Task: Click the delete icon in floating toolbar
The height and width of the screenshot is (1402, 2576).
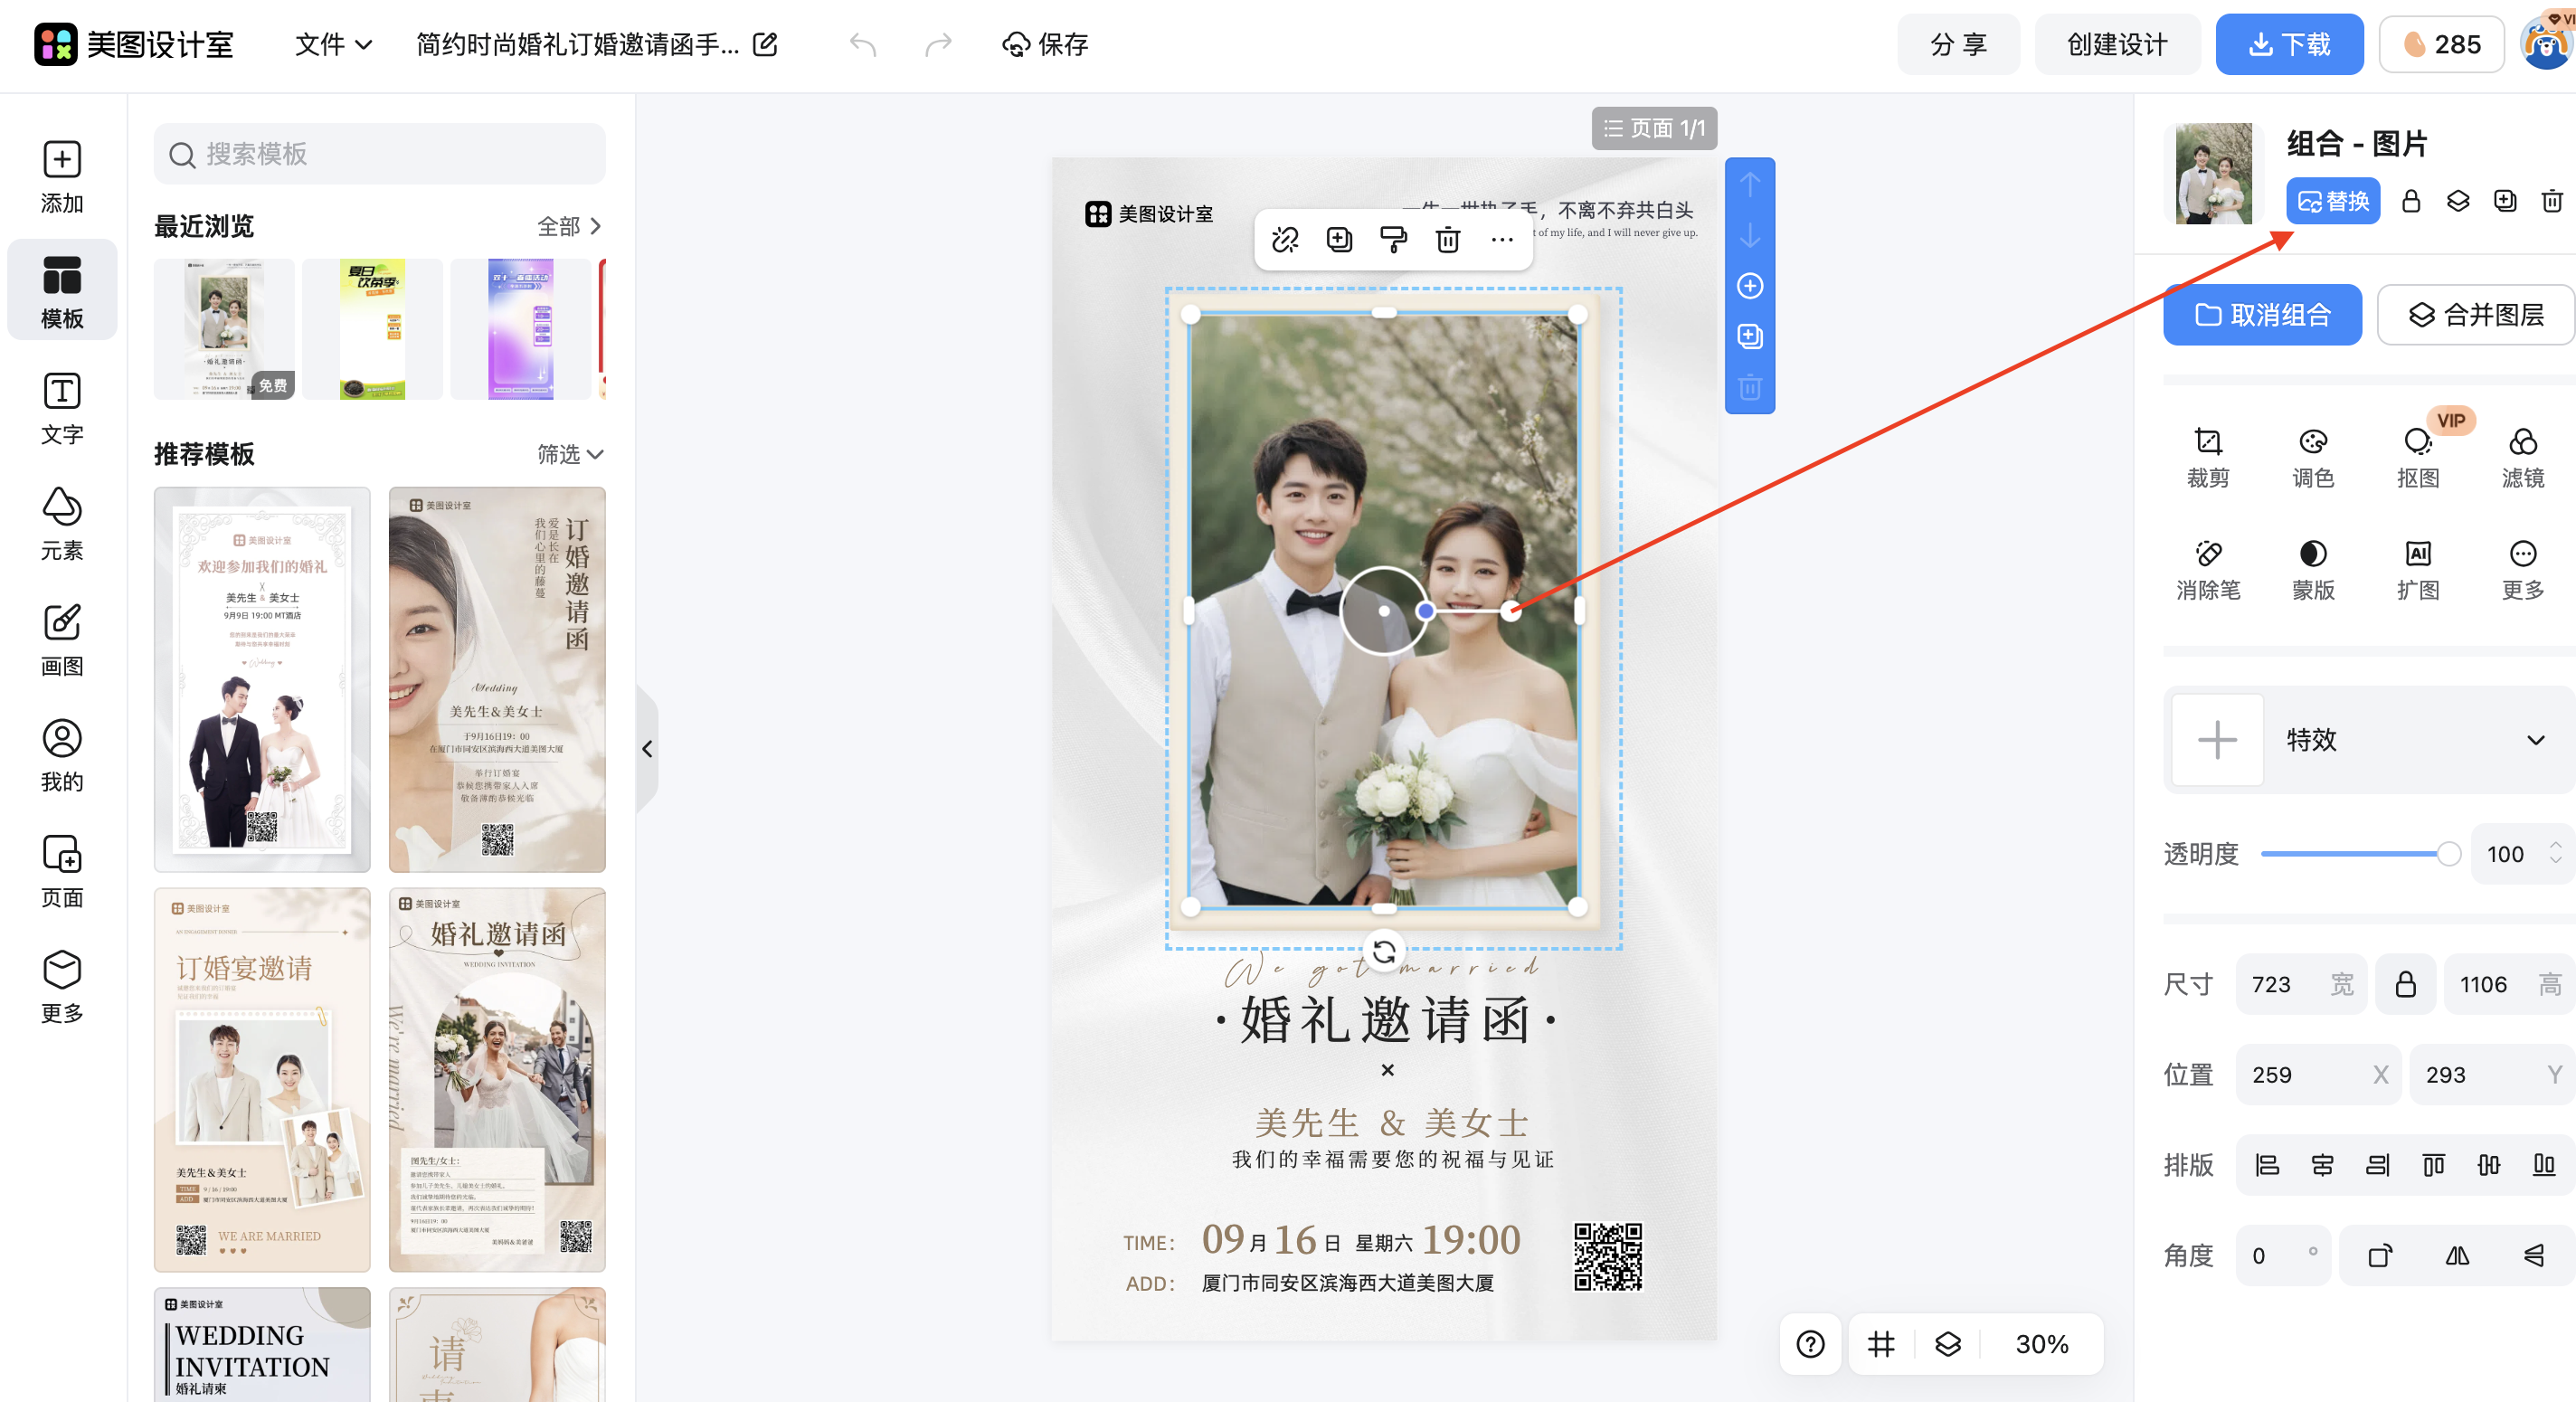Action: [1447, 239]
